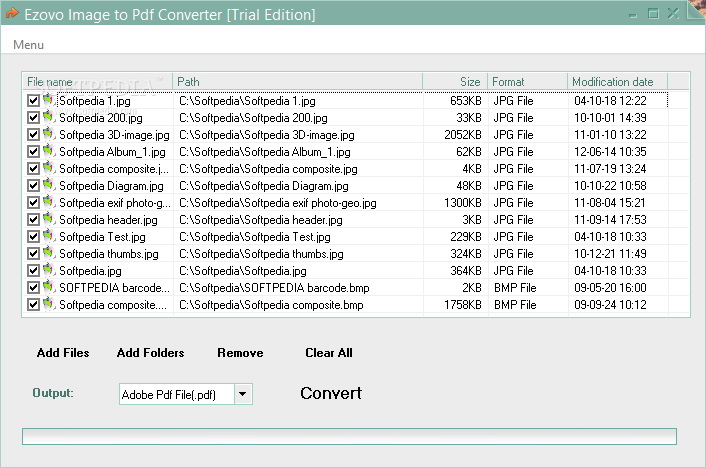Toggle checkbox for Softpedia Album_1.jpg
Image resolution: width=706 pixels, height=468 pixels.
pos(33,152)
